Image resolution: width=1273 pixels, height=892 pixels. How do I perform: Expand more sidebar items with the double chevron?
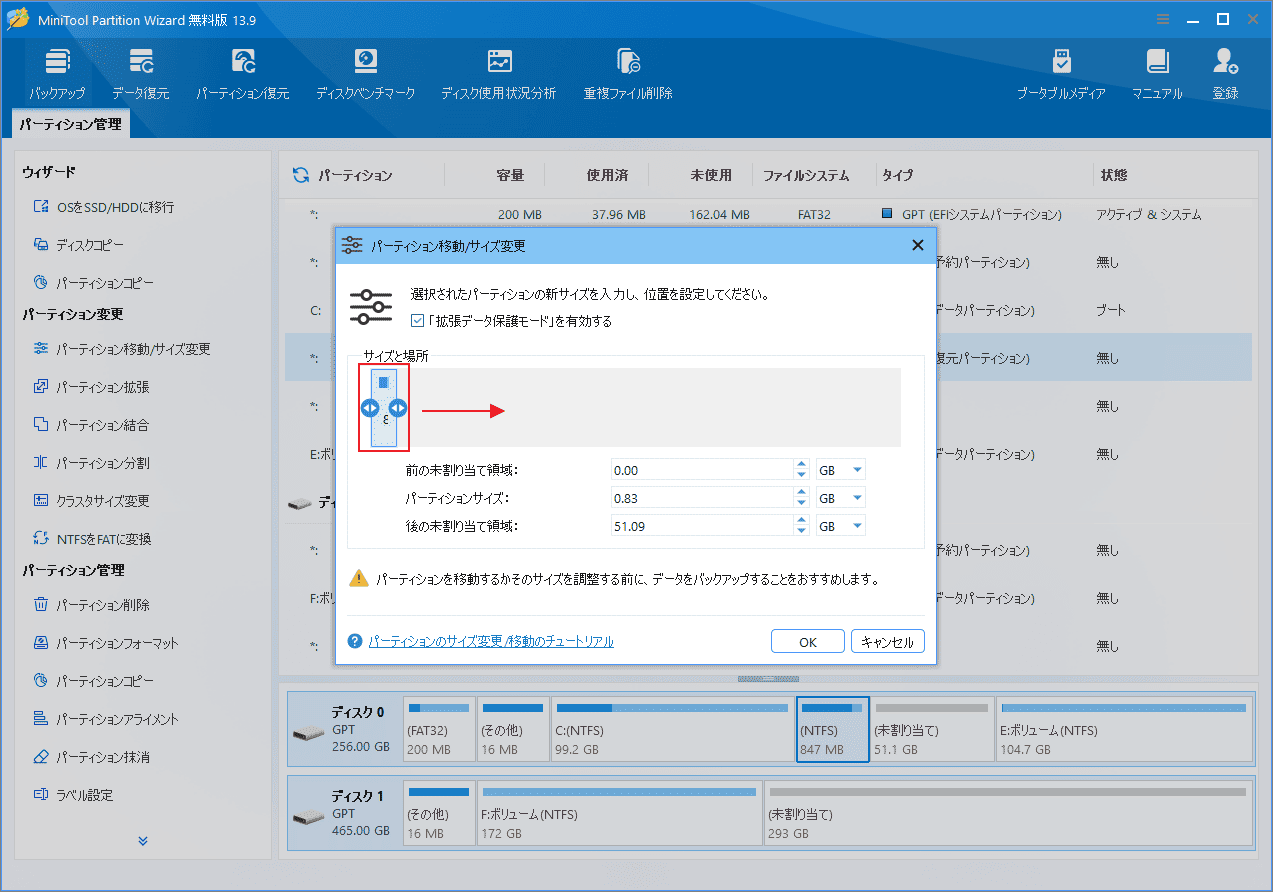tap(143, 841)
